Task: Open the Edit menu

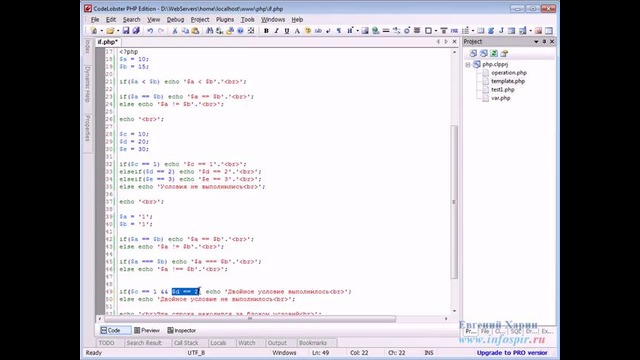Action: 111,20
